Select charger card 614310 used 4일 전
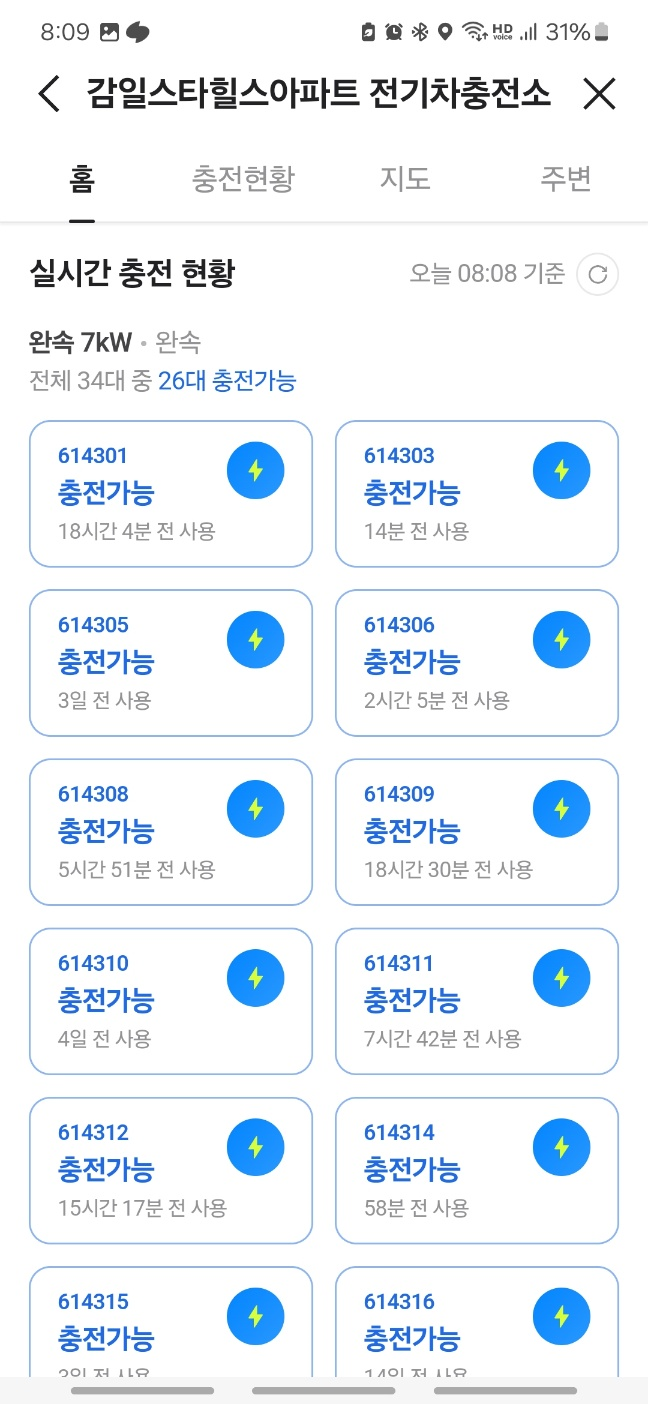The width and height of the screenshot is (648, 1404). [170, 1001]
